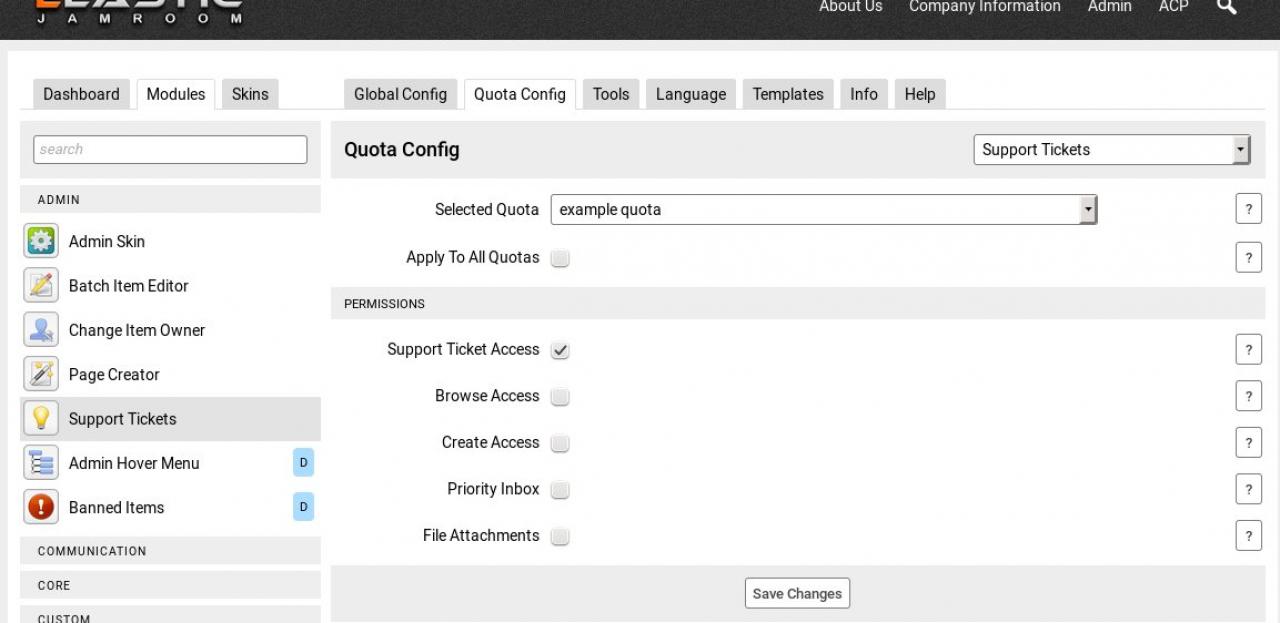Switch to the Global Config tab
This screenshot has height=623, width=1280.
point(400,94)
